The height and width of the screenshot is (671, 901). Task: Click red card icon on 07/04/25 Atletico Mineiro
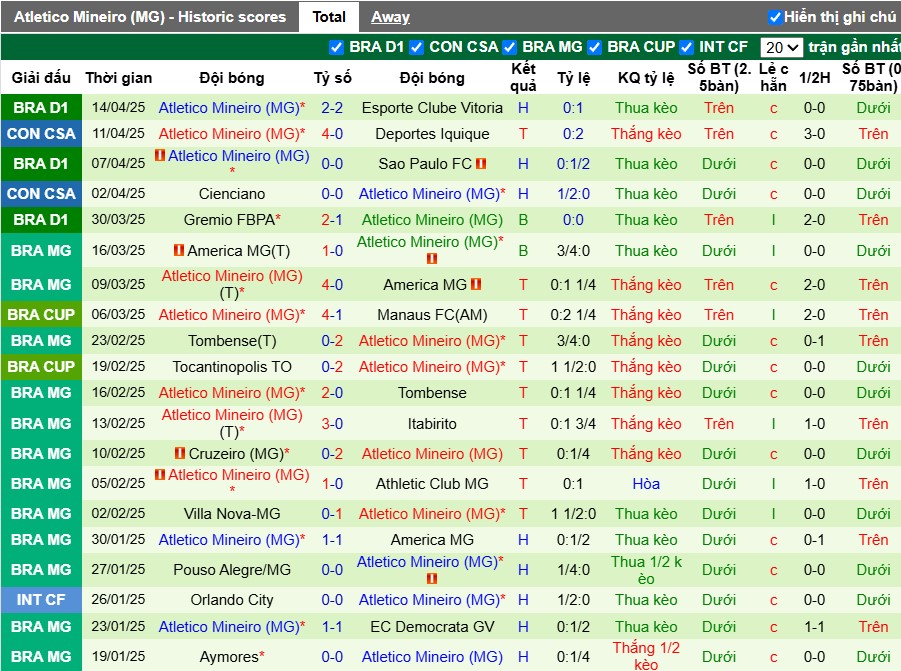[160, 155]
